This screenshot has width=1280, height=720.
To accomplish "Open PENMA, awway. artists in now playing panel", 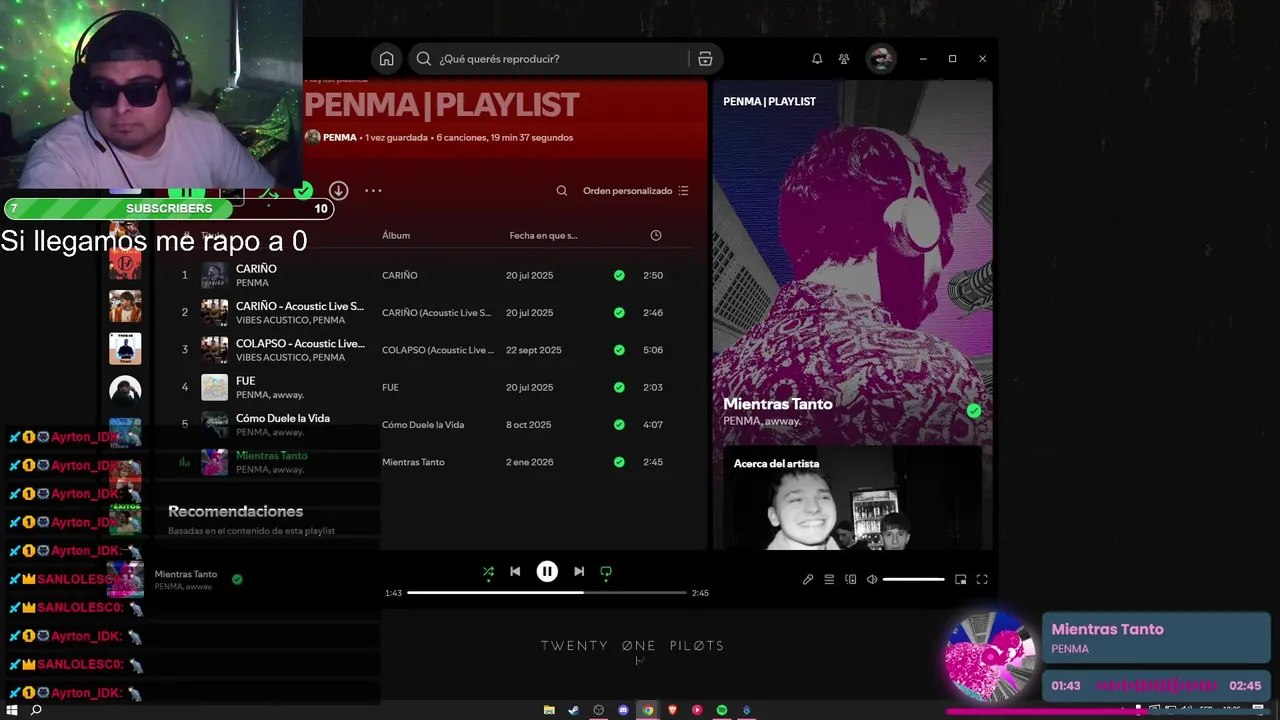I will pos(762,421).
